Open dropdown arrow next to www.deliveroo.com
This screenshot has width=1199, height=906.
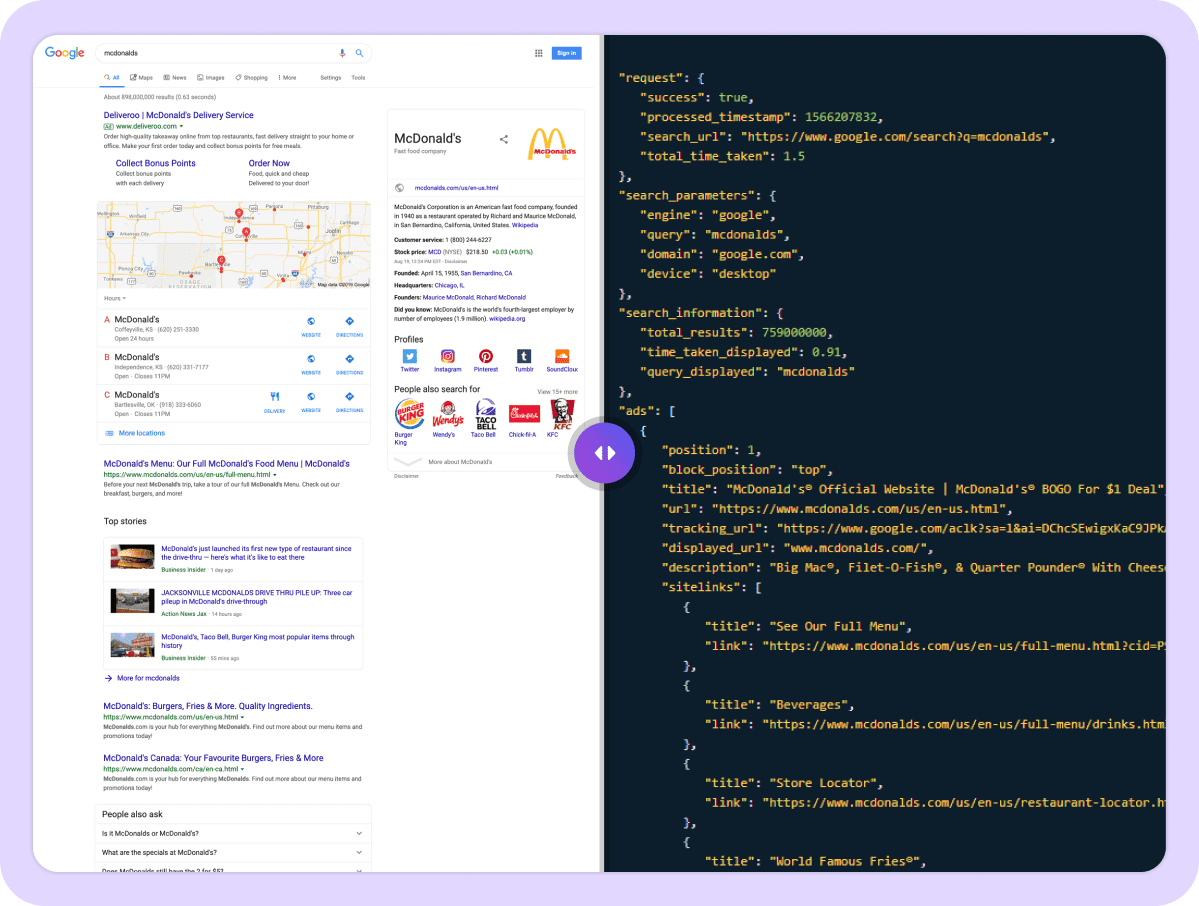click(x=181, y=126)
